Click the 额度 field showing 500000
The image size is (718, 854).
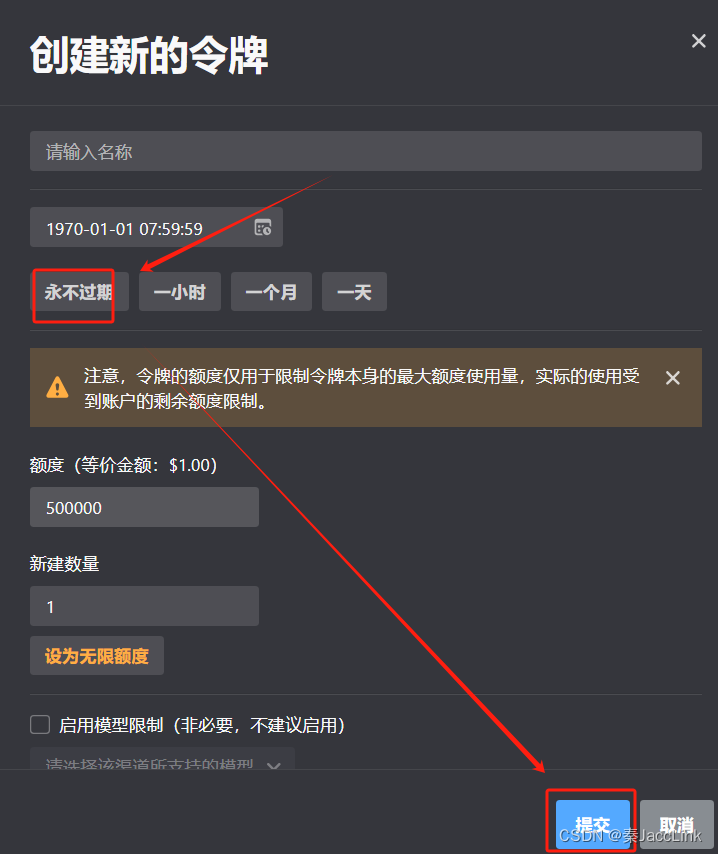[x=144, y=507]
